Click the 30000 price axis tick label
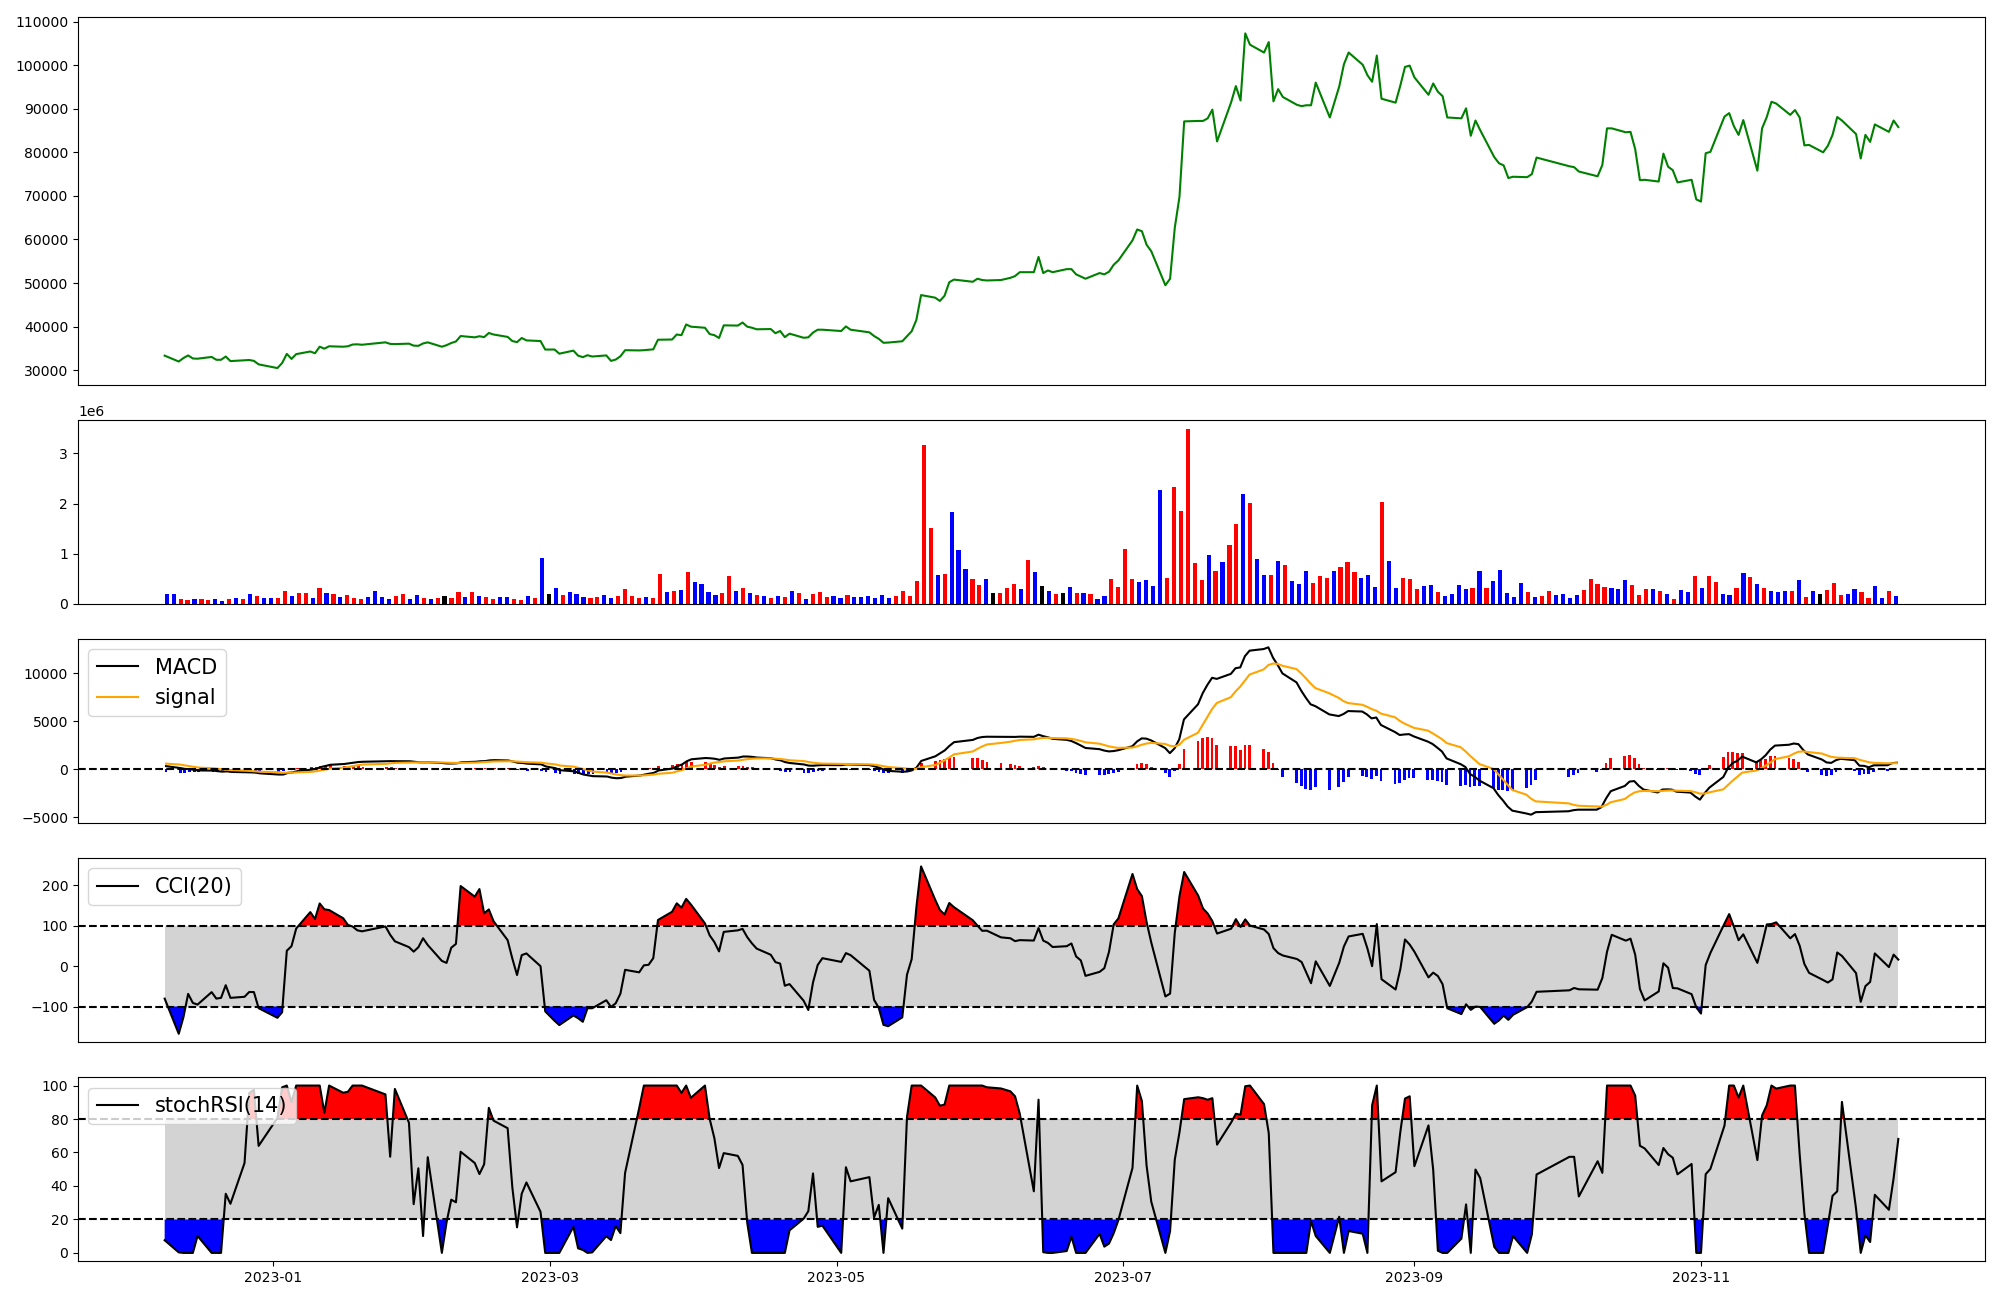Image resolution: width=2000 pixels, height=1300 pixels. 46,371
